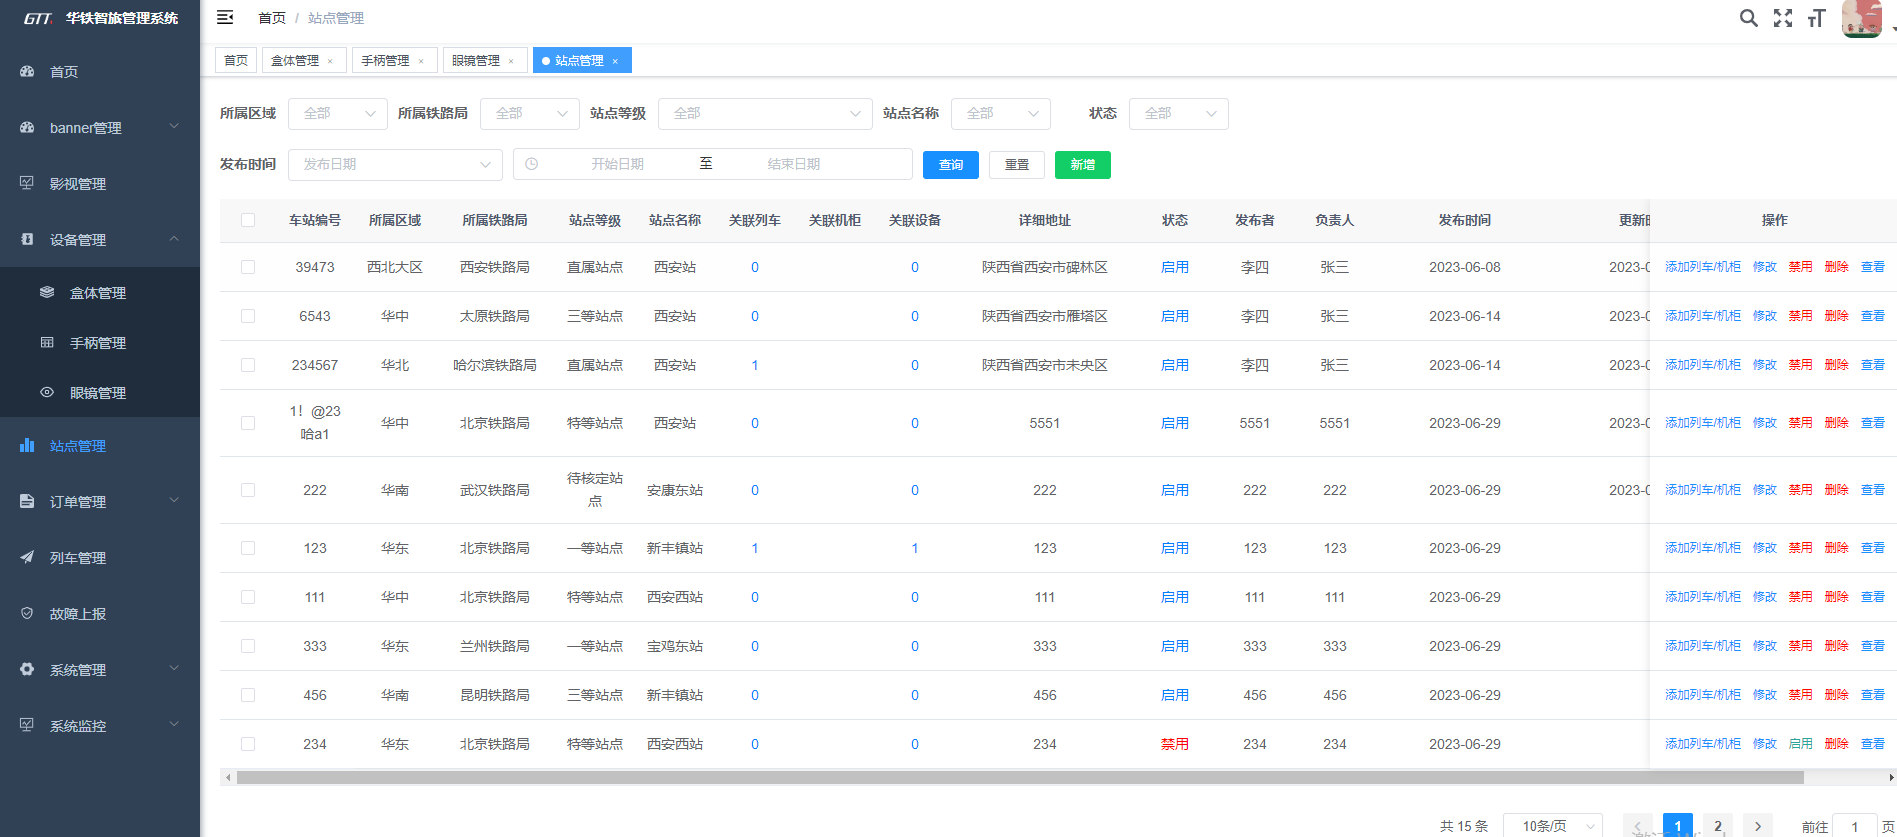Check the row for station number 333
Viewport: 1897px width, 837px height.
(248, 646)
